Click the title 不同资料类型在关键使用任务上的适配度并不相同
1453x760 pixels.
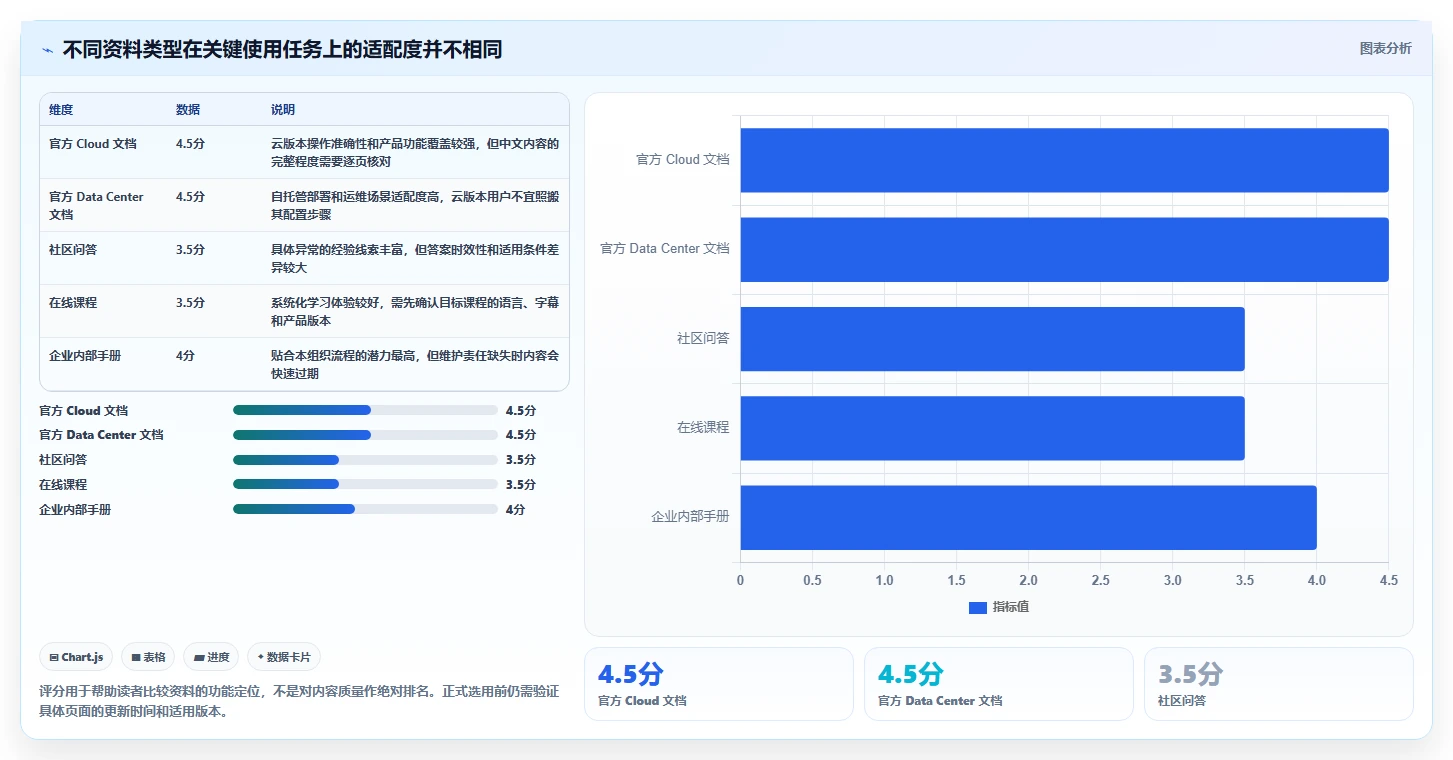click(282, 50)
